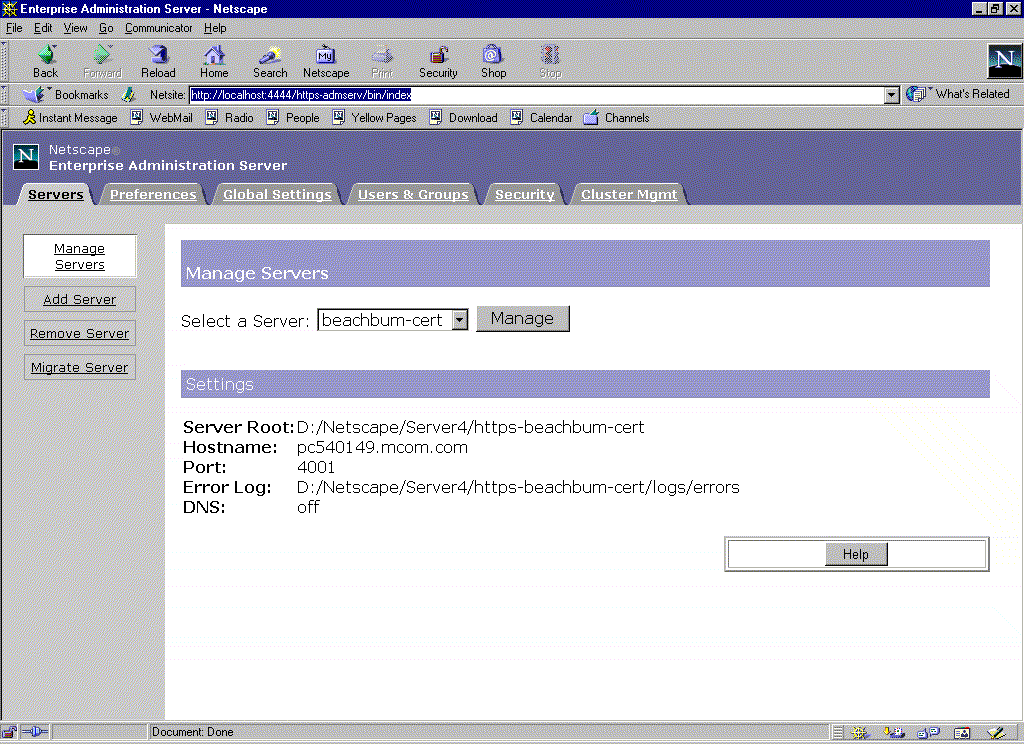Open the Manage Servers link

80,256
